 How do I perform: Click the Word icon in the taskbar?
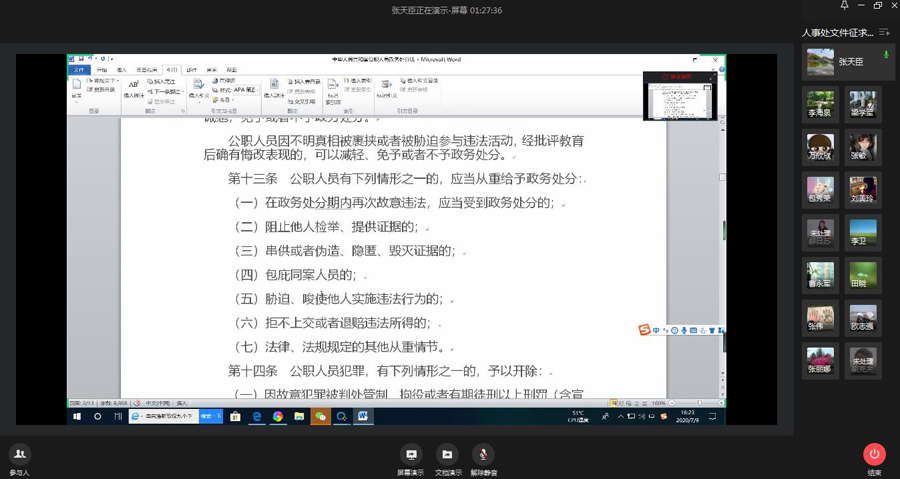(363, 416)
